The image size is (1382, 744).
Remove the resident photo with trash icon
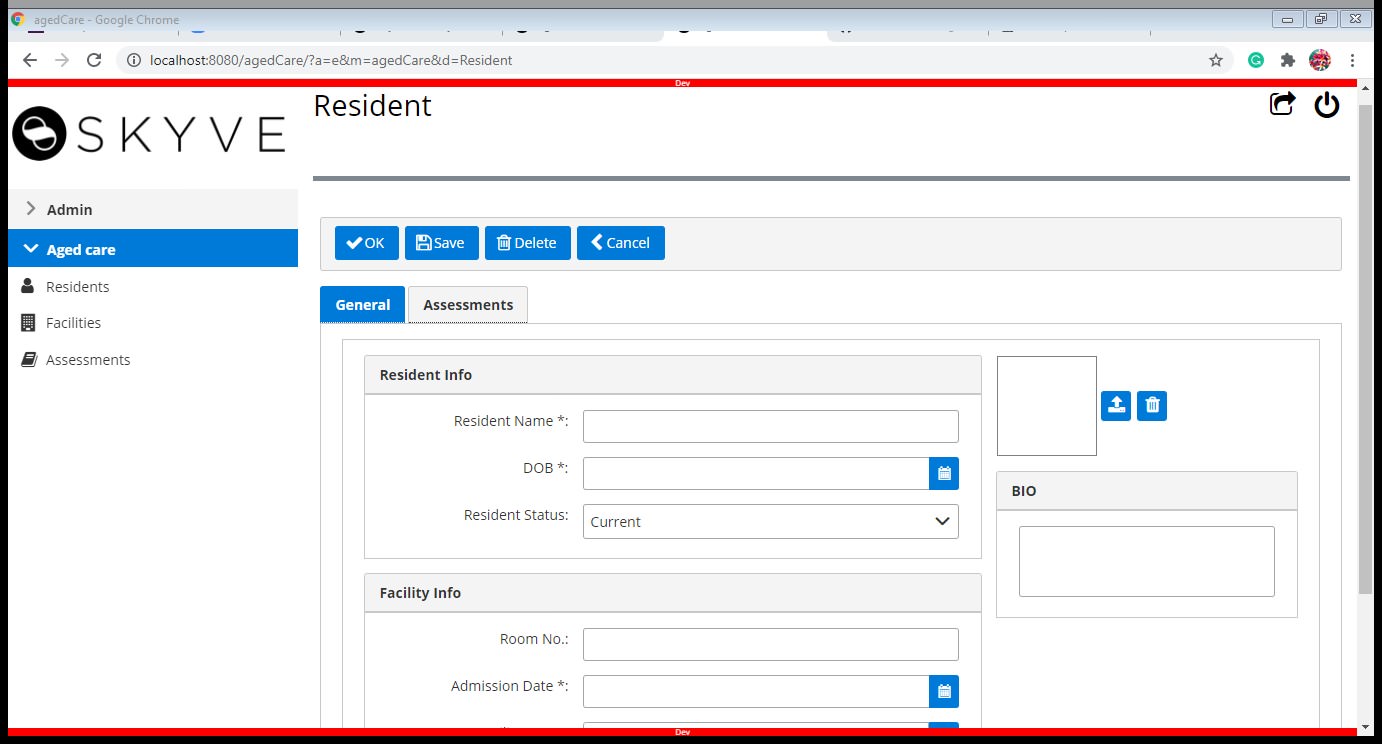[1152, 405]
